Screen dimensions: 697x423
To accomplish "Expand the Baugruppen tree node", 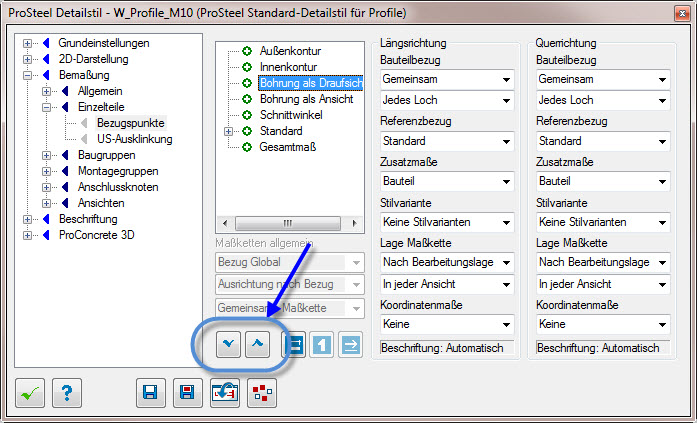I will pyautogui.click(x=46, y=156).
